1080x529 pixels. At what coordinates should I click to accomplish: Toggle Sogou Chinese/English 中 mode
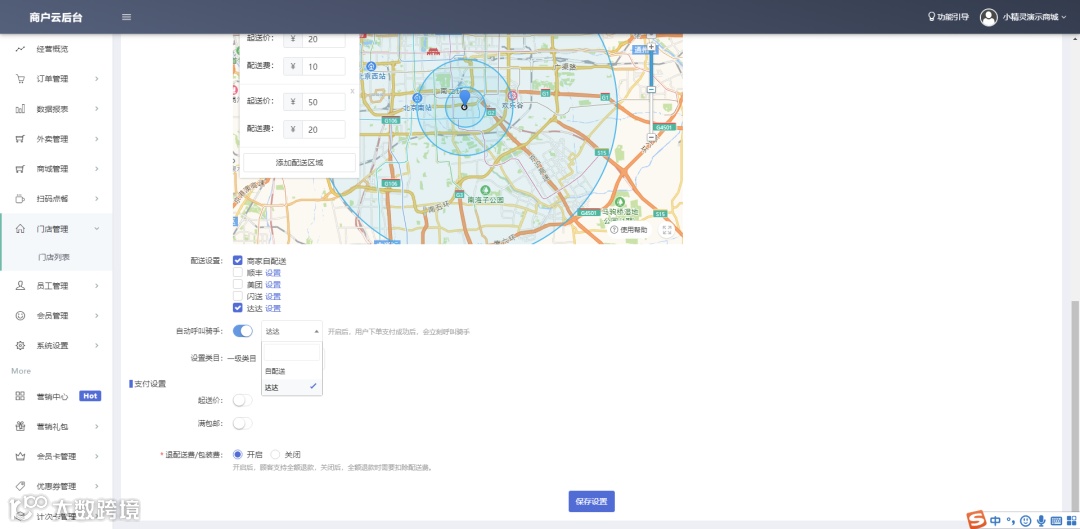tap(996, 521)
